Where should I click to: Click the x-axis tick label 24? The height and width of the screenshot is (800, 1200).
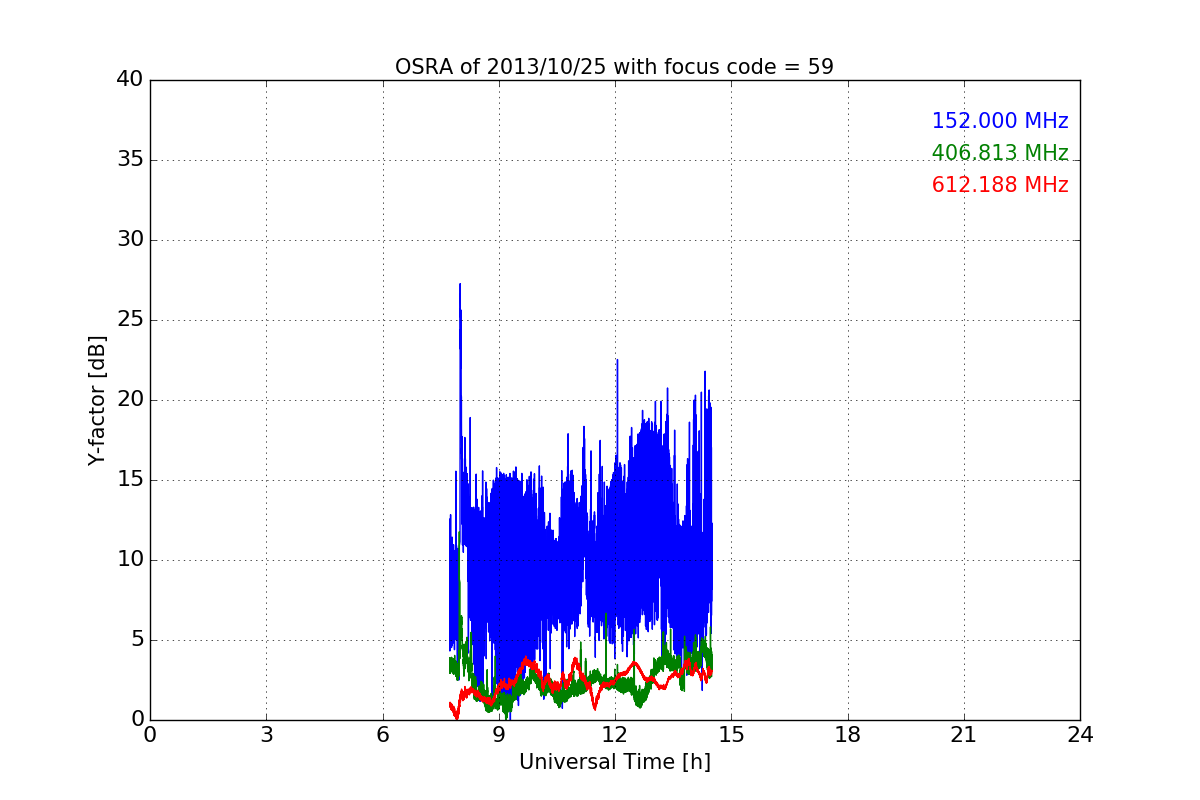pyautogui.click(x=1080, y=735)
